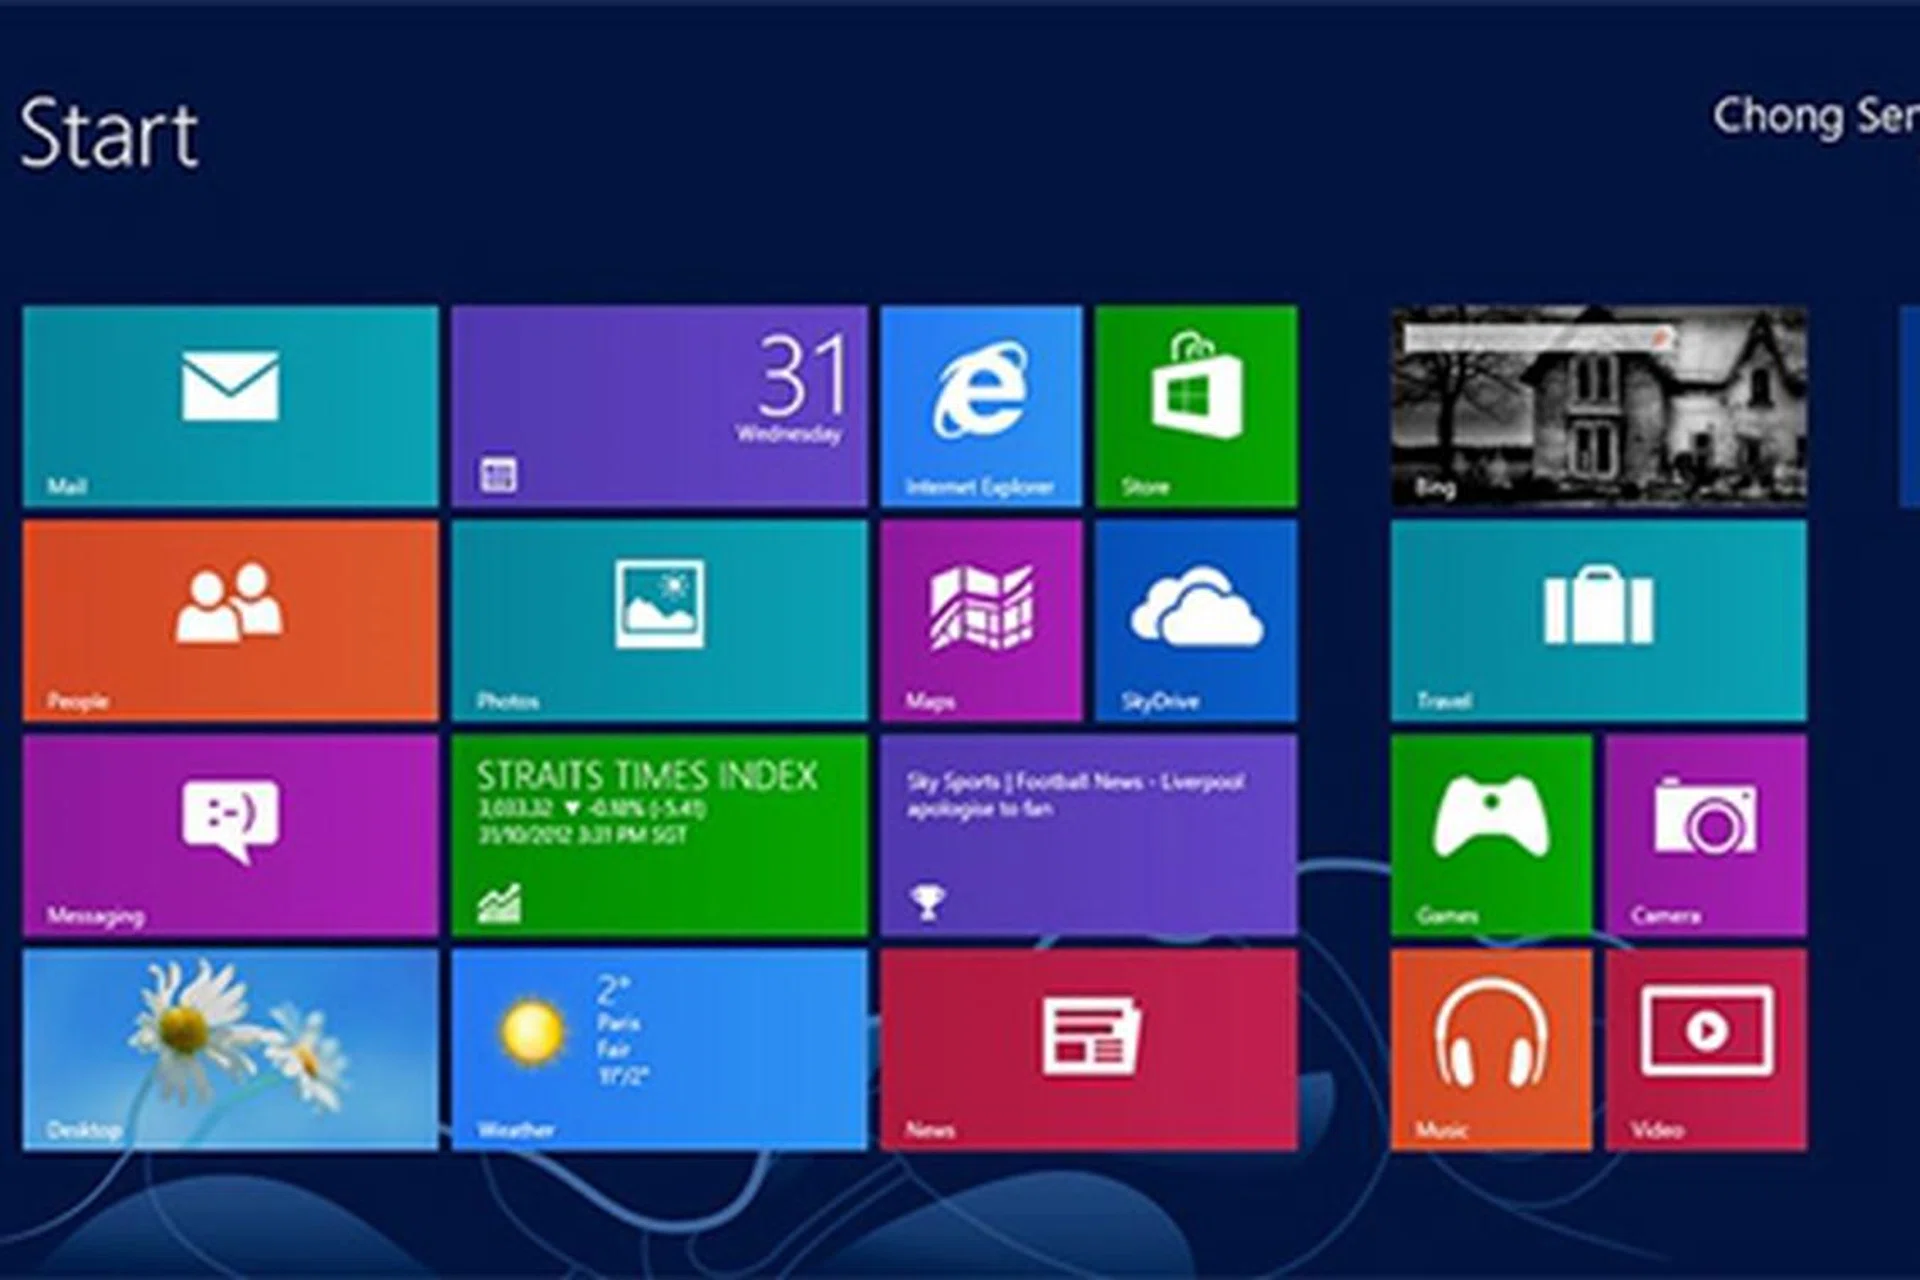Open the People tile
The width and height of the screenshot is (1920, 1280).
[230, 620]
